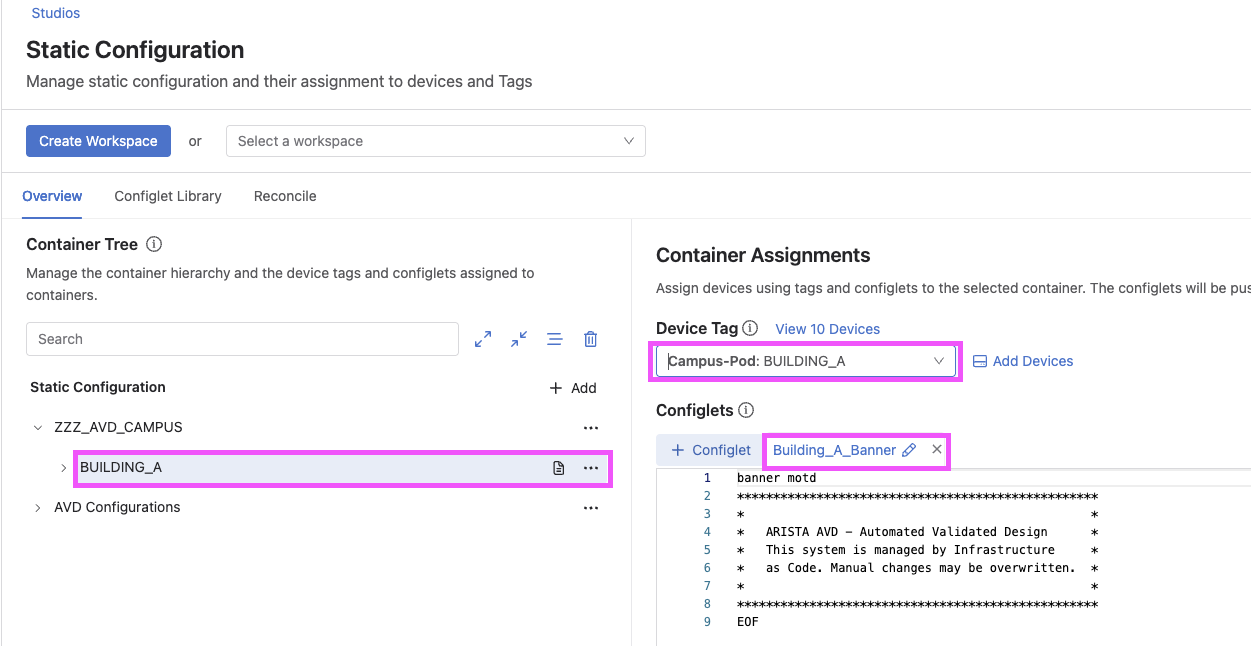Collapse the ZZZ_AVD_CAMPUS tree node

pos(38,426)
